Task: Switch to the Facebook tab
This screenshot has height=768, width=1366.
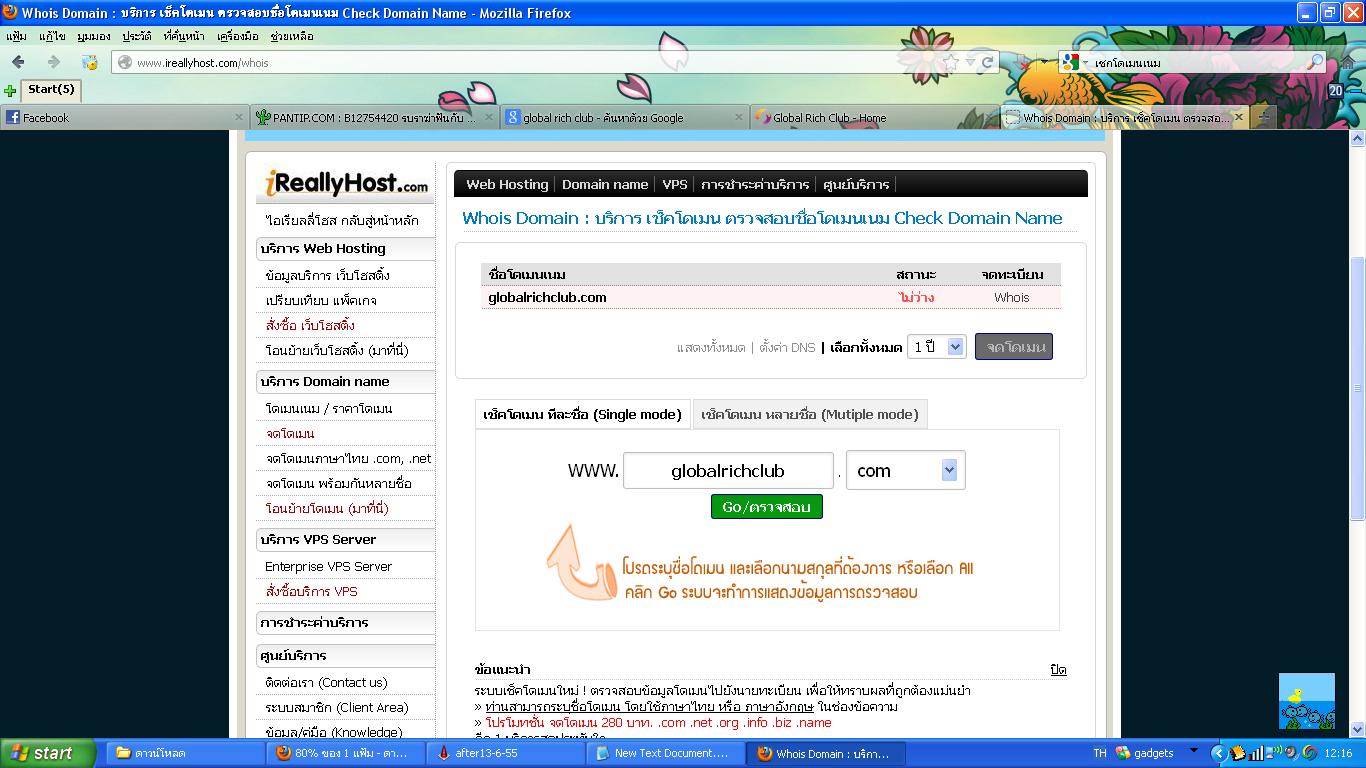Action: (x=124, y=117)
